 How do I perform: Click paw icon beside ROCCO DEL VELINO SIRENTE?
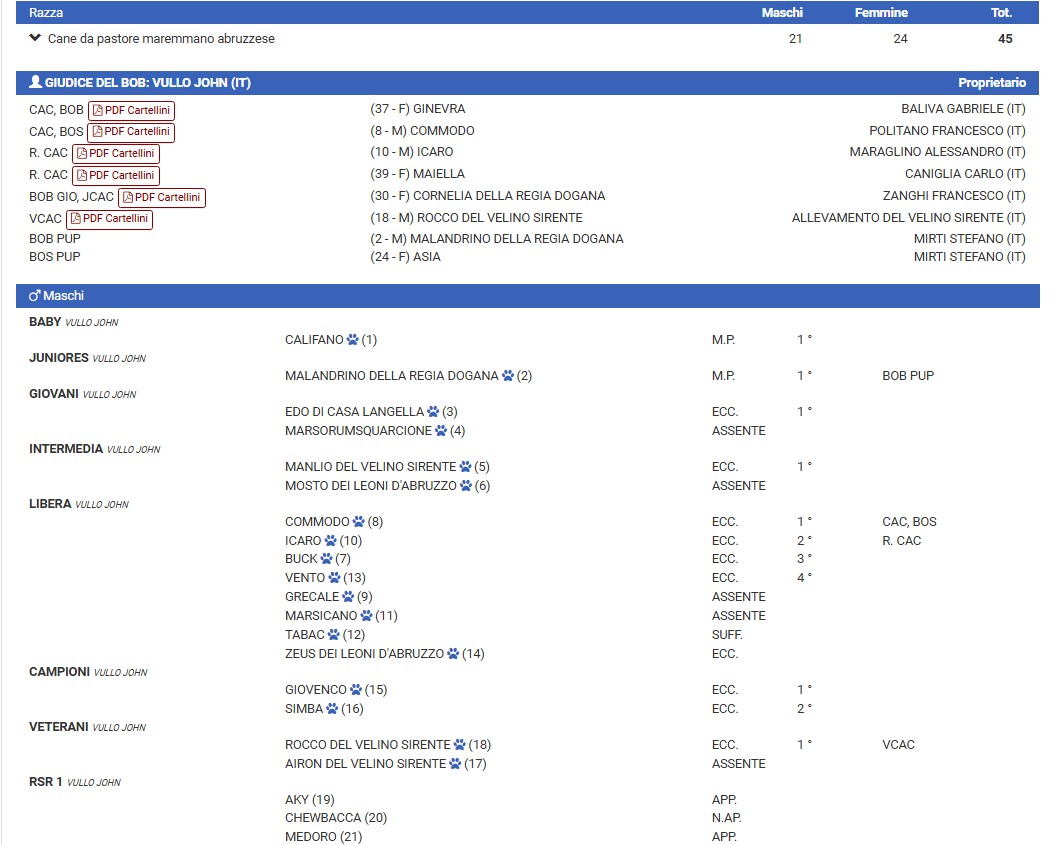click(x=459, y=745)
